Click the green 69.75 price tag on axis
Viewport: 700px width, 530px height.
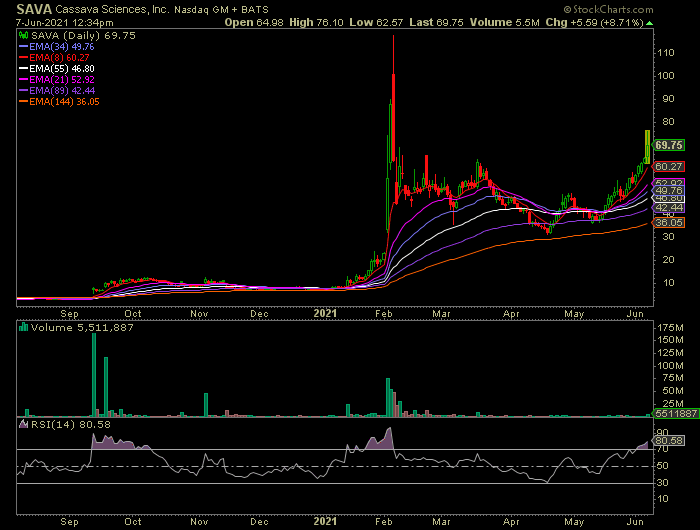[668, 145]
